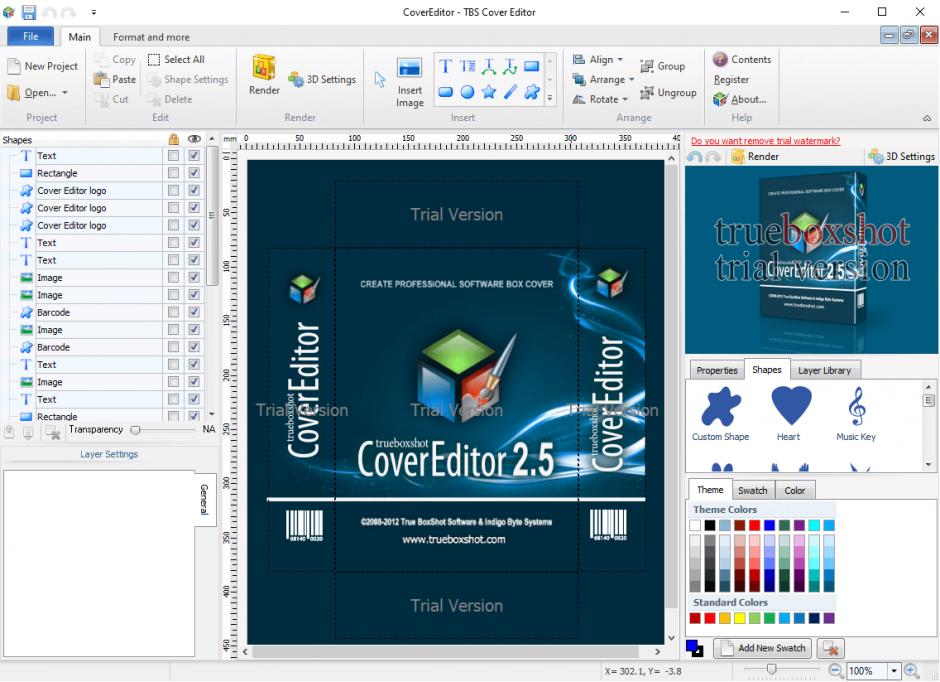Viewport: 940px width, 682px height.
Task: Click the General vertical tab
Action: click(204, 499)
